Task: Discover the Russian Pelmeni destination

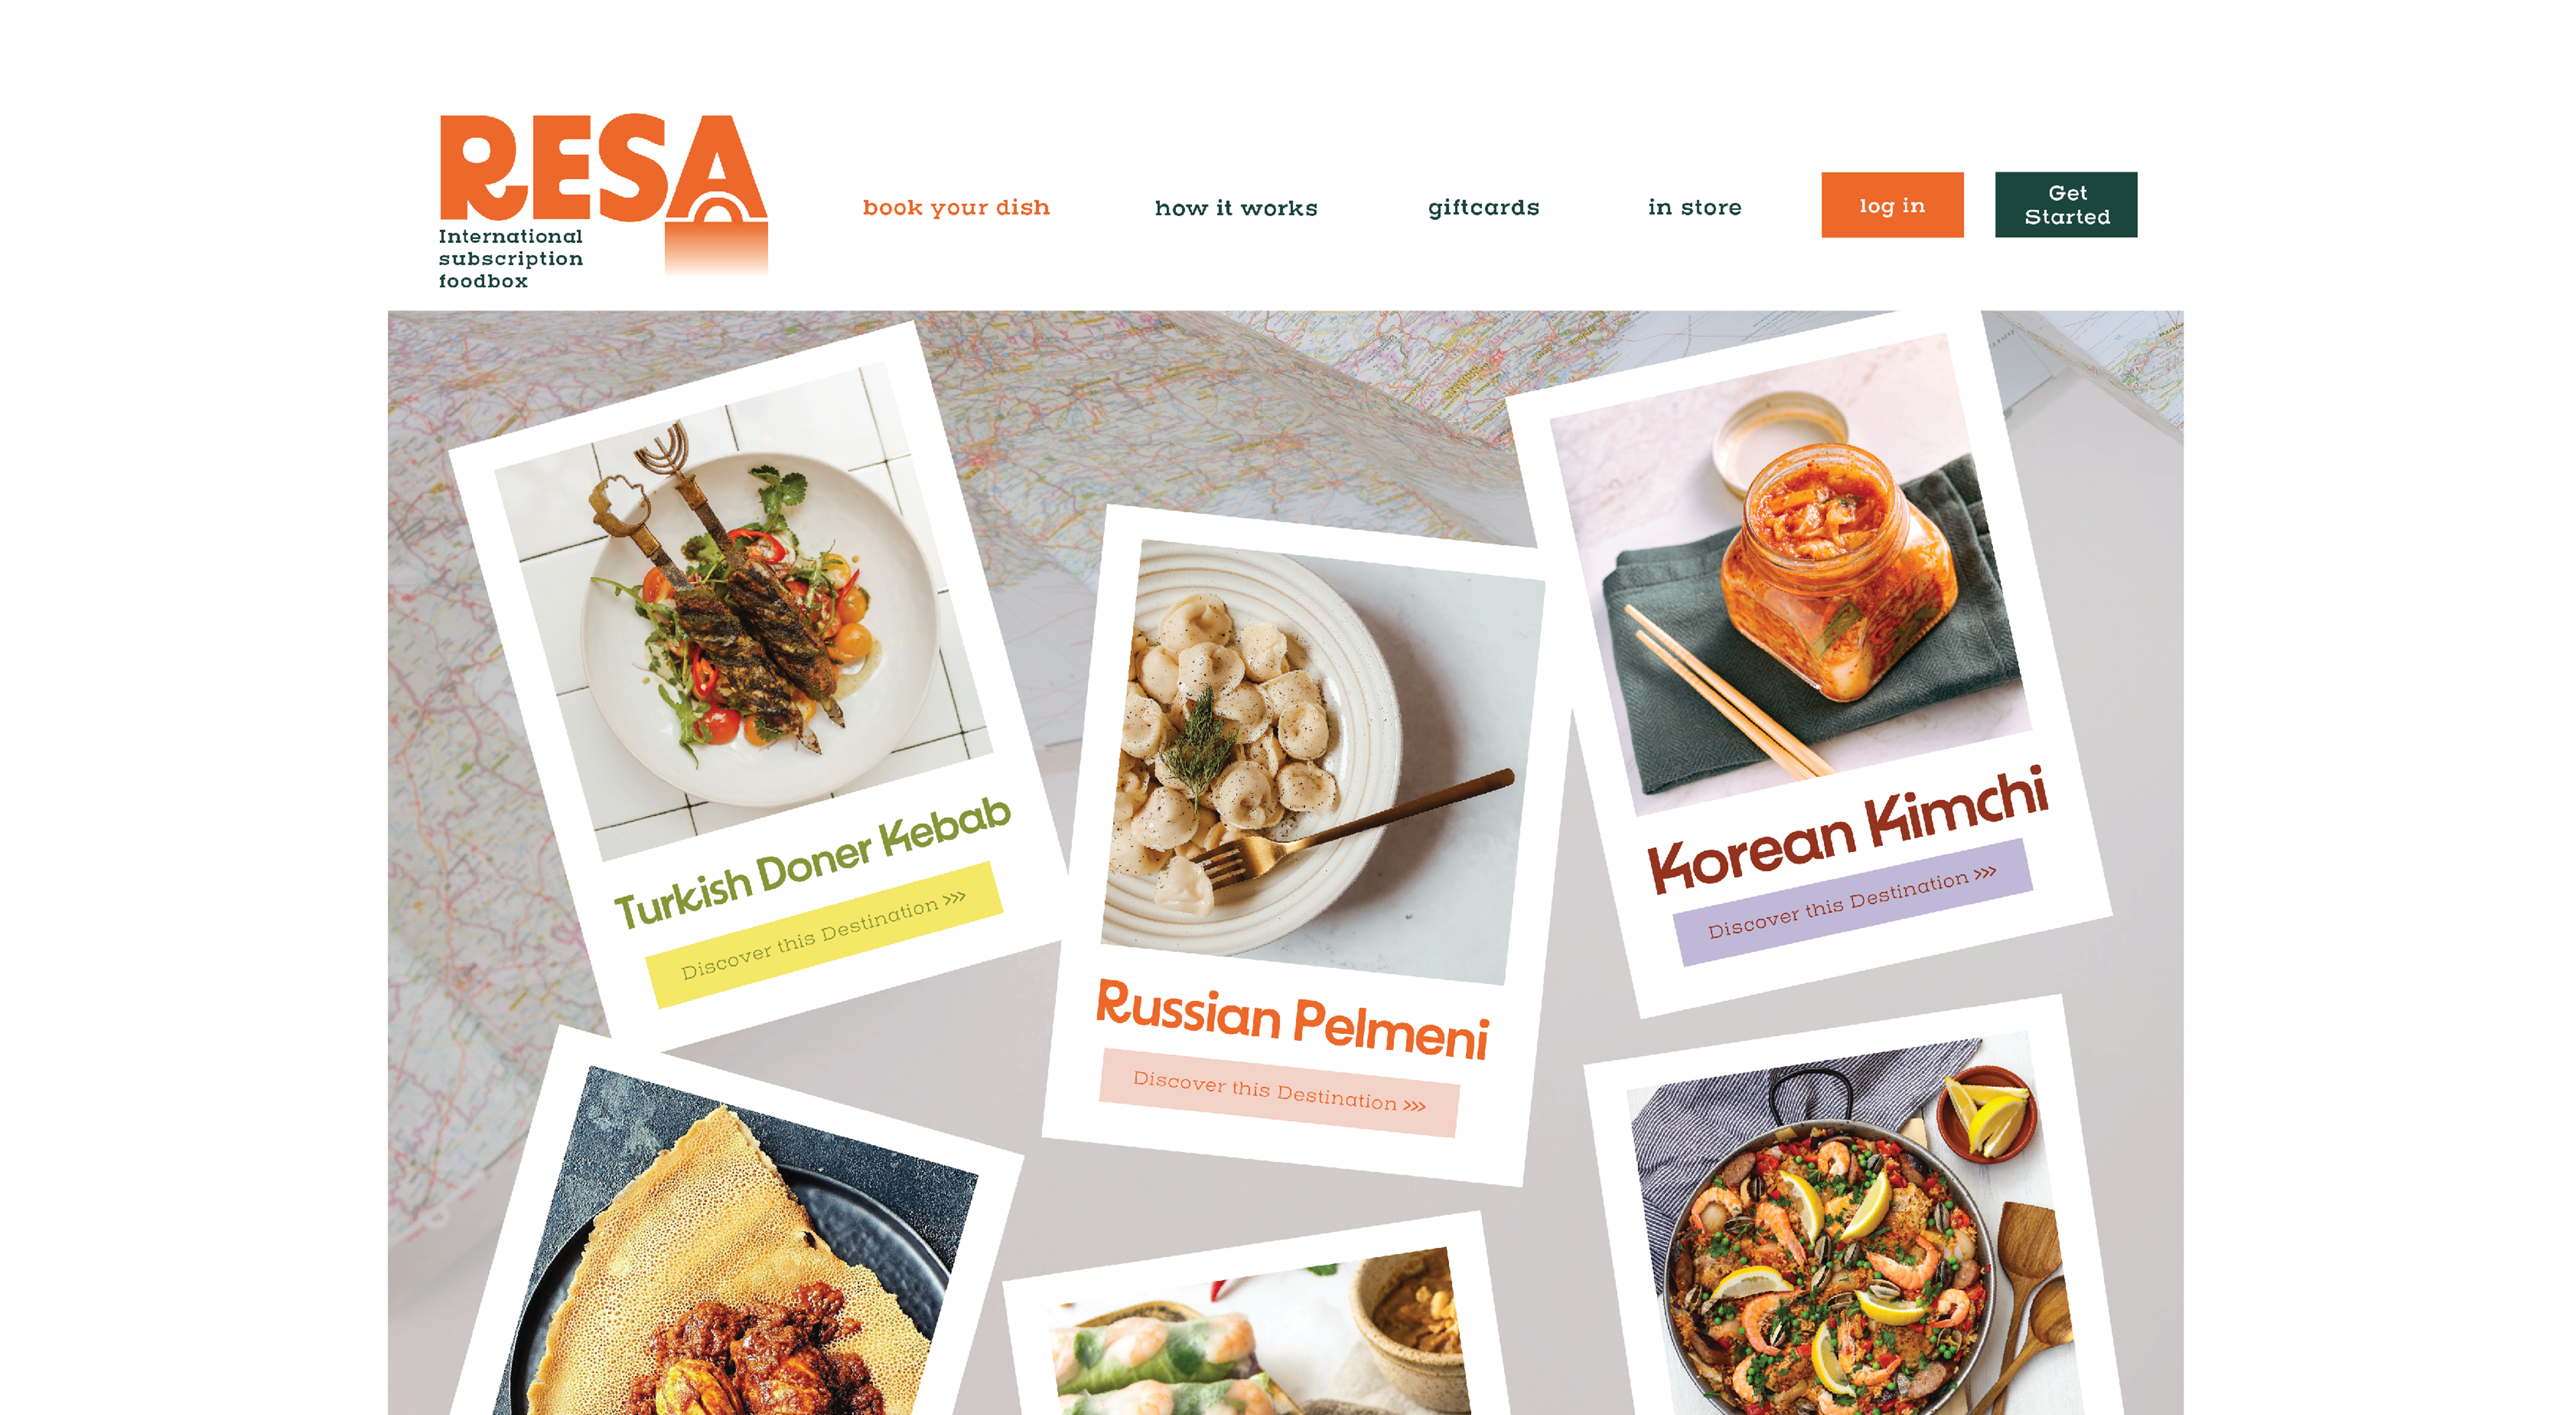Action: [x=1279, y=1092]
